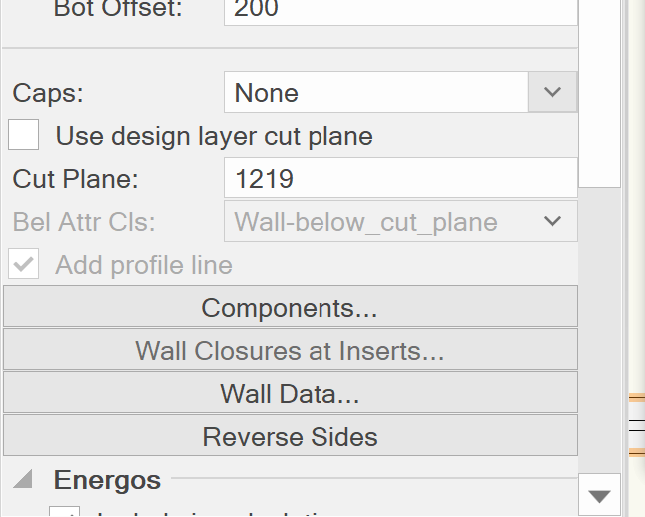Click the scroll down arrow of the palette
645x517 pixels.
coord(599,495)
